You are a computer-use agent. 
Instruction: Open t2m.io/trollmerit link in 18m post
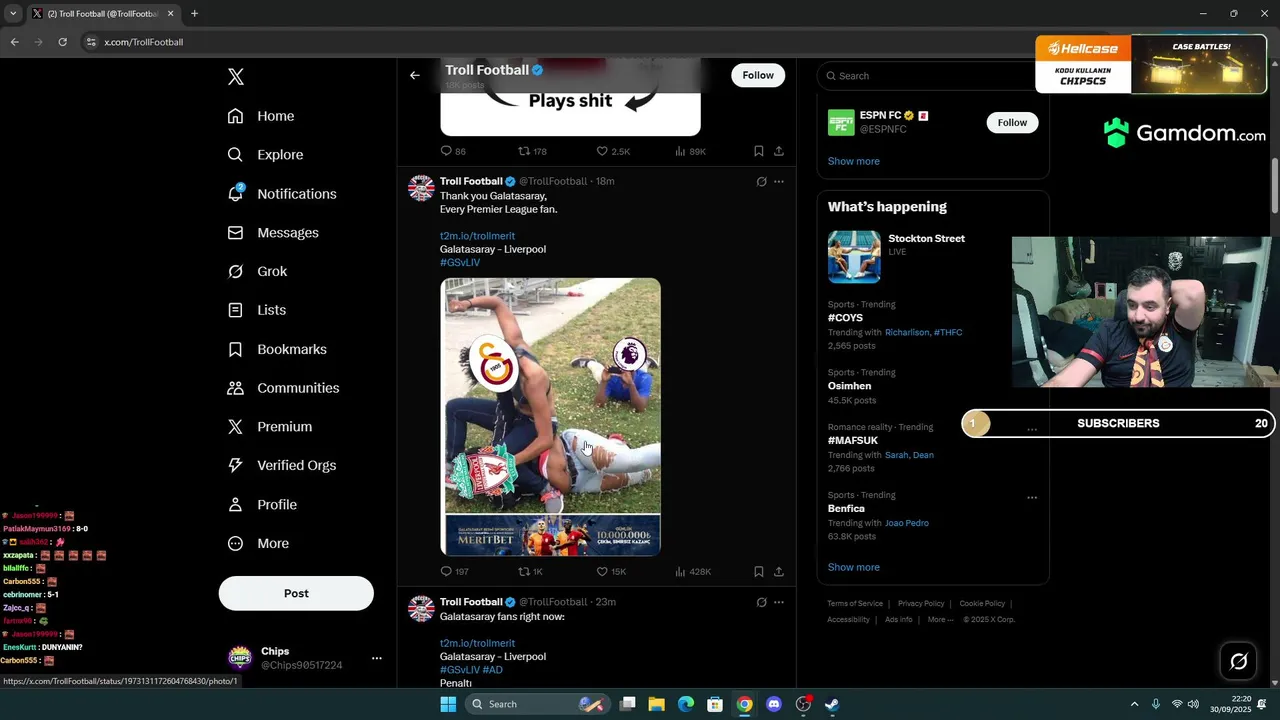pyautogui.click(x=477, y=236)
